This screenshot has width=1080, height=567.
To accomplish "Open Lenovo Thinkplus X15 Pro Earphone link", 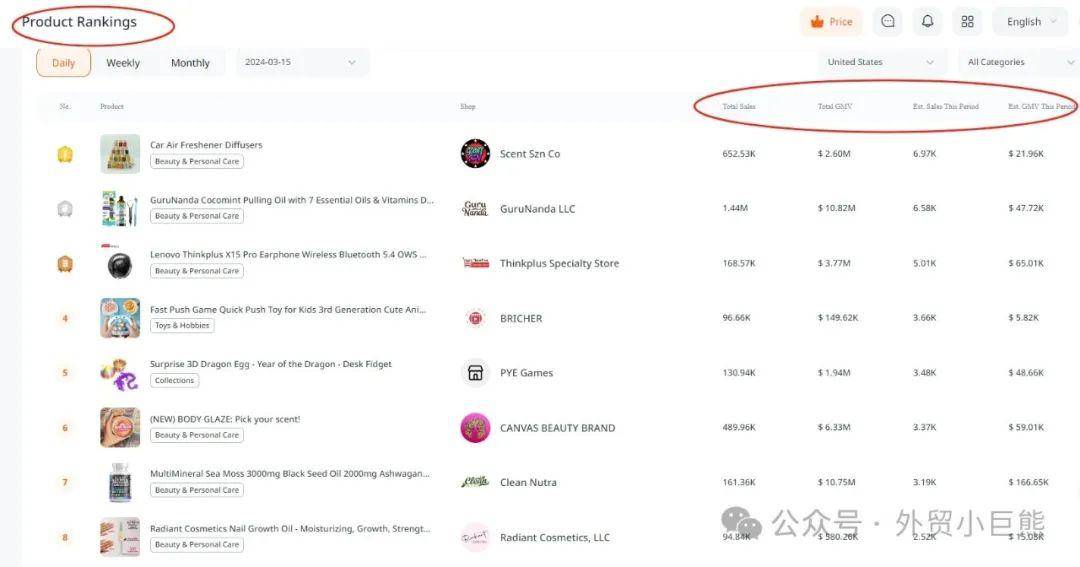I will [x=288, y=254].
